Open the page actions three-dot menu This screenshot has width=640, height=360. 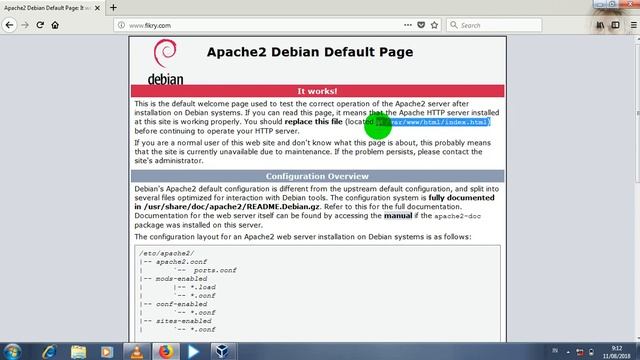pyautogui.click(x=408, y=25)
